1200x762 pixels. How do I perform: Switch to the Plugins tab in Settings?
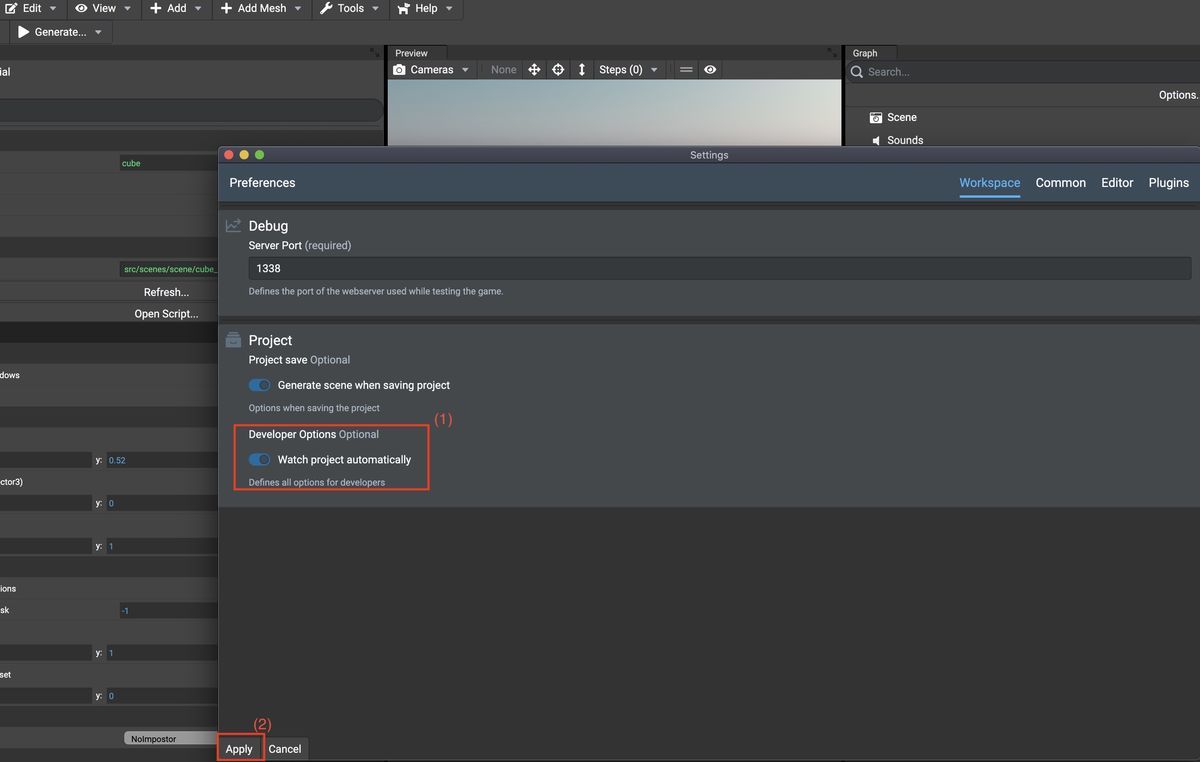(x=1168, y=182)
